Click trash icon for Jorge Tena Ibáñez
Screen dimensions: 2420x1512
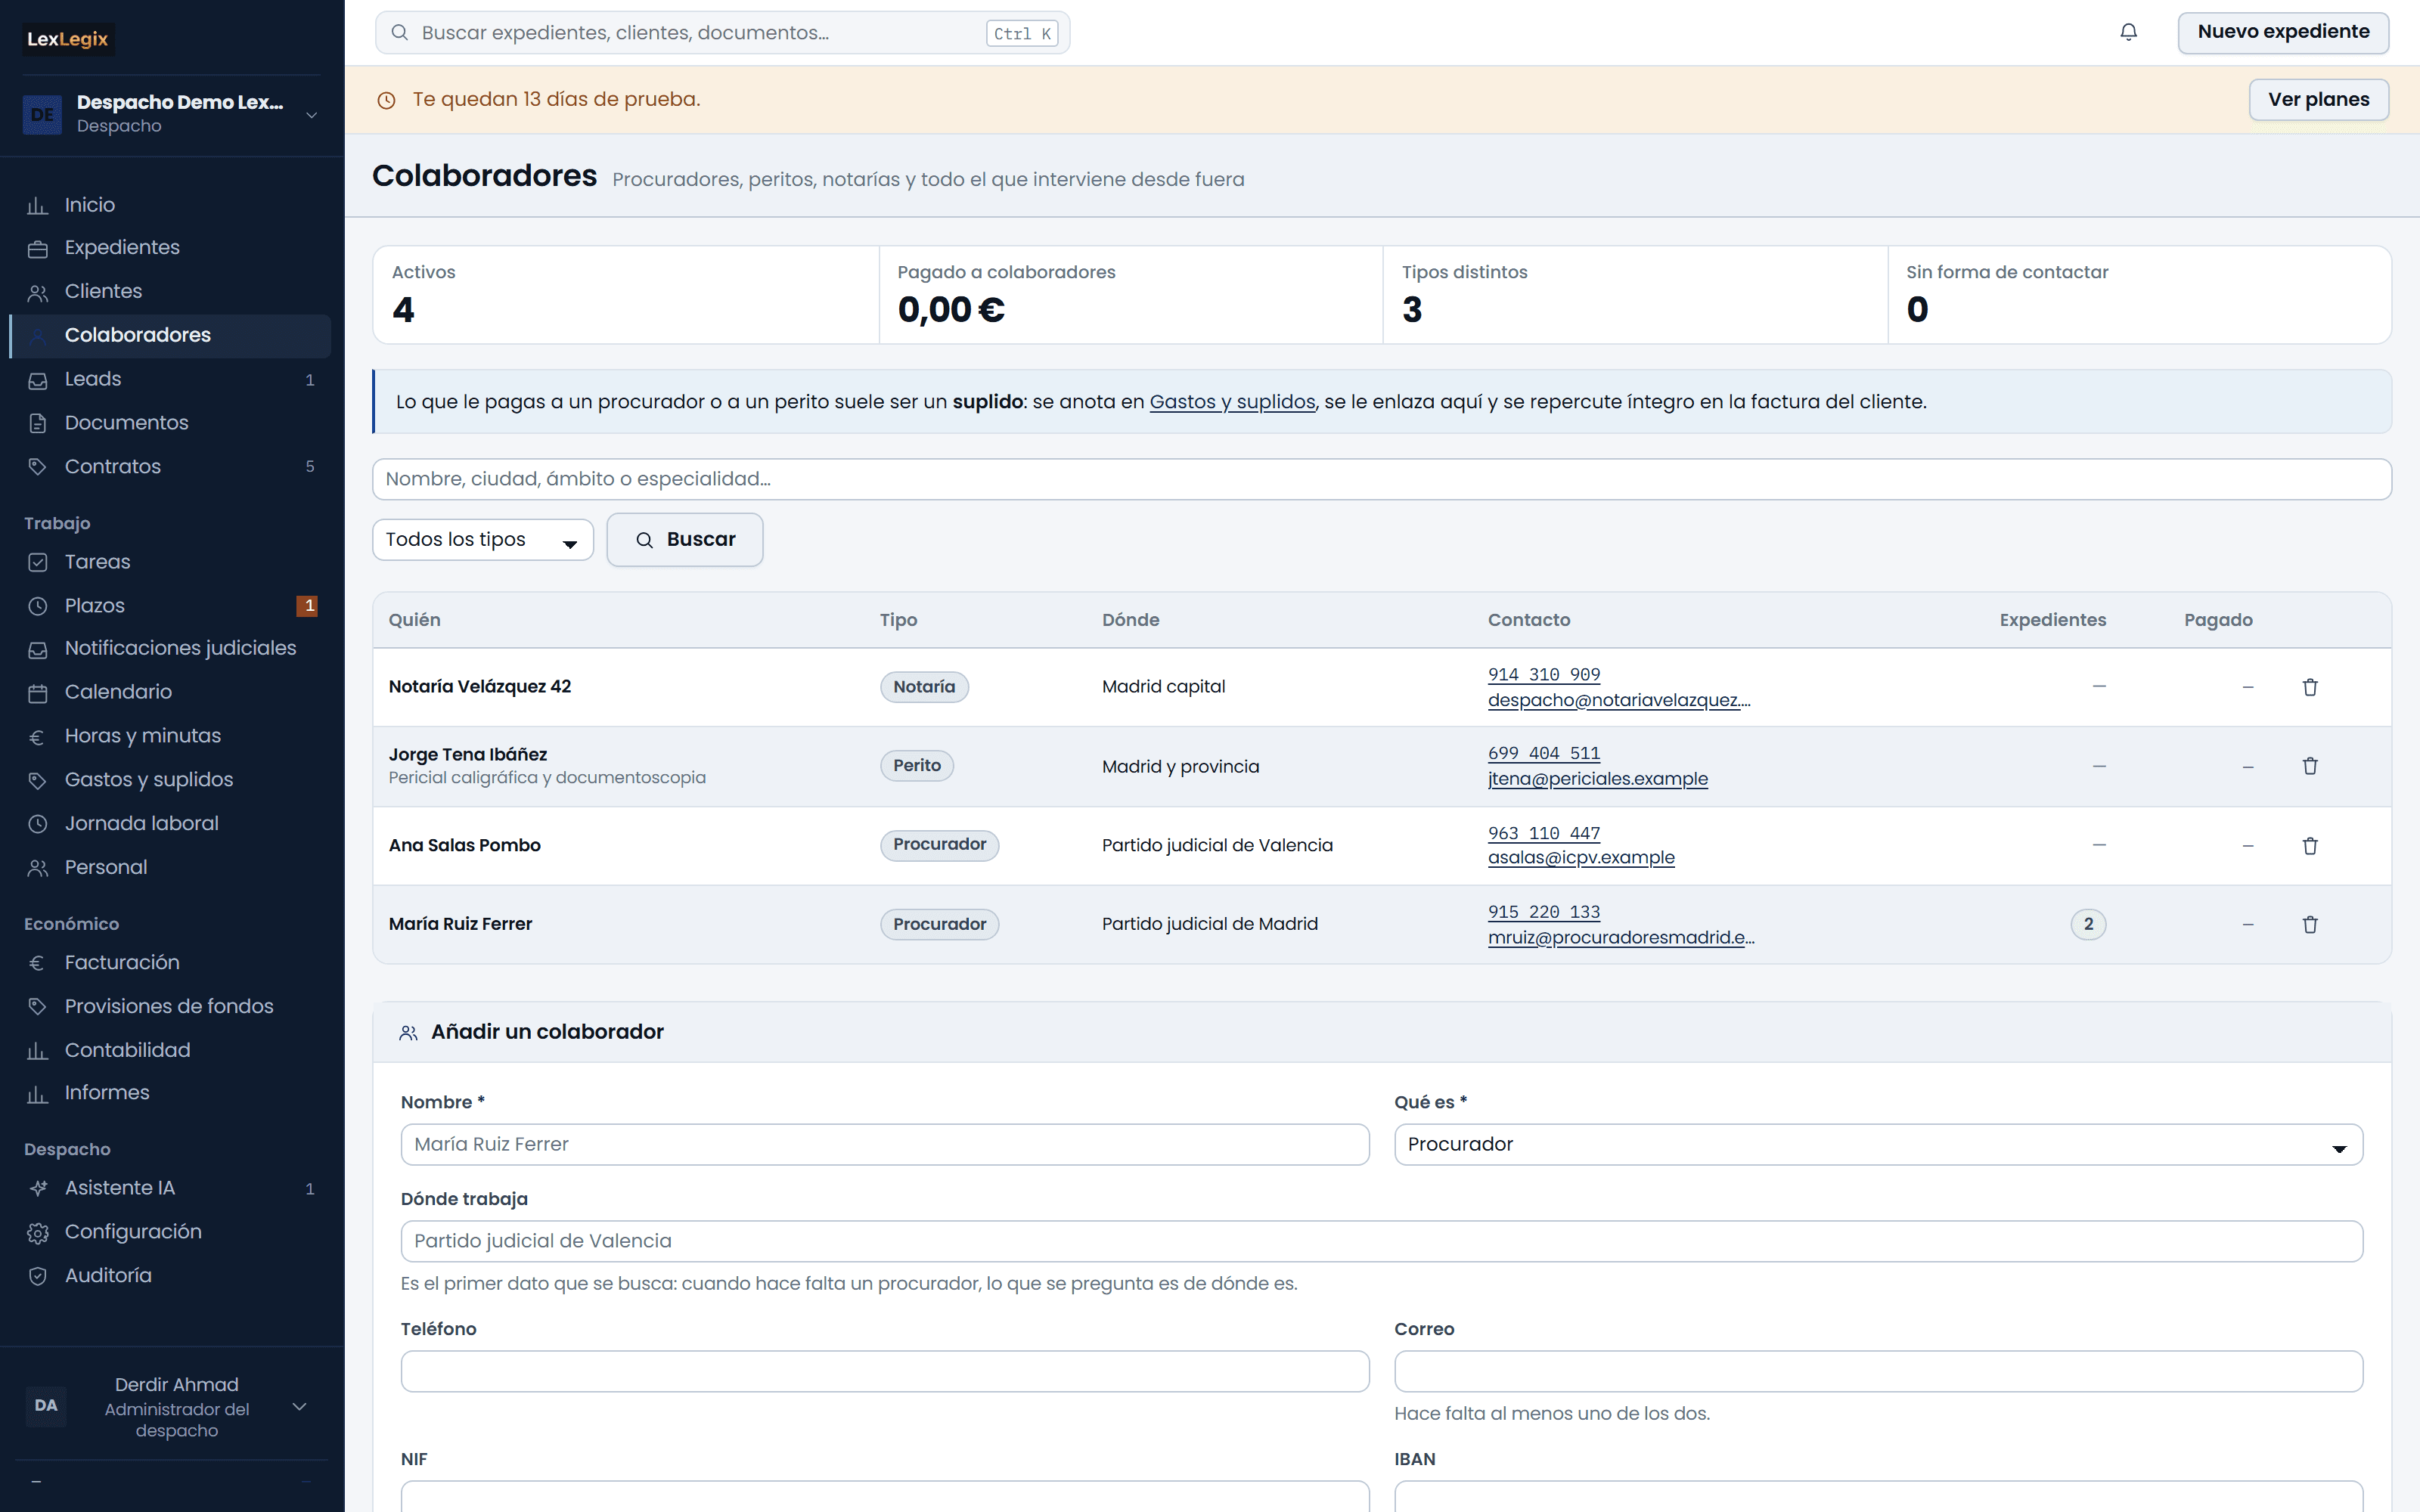pos(2310,766)
